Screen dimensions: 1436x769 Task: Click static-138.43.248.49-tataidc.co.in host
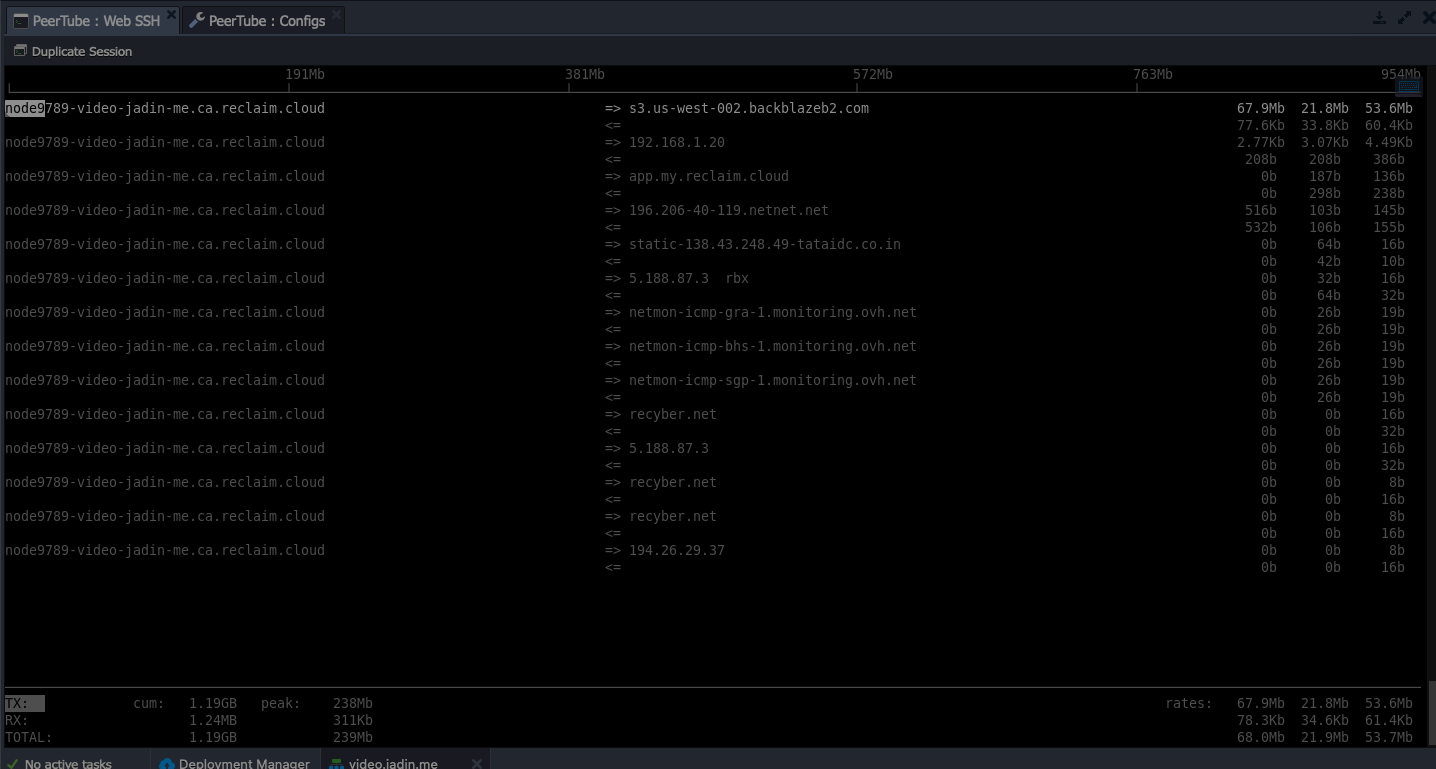click(x=765, y=244)
